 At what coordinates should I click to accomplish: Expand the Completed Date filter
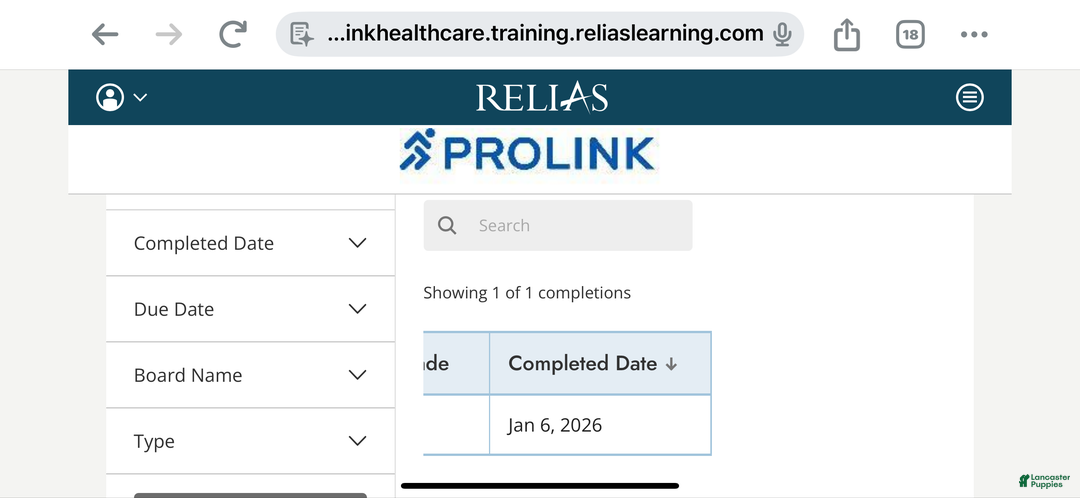click(x=250, y=243)
